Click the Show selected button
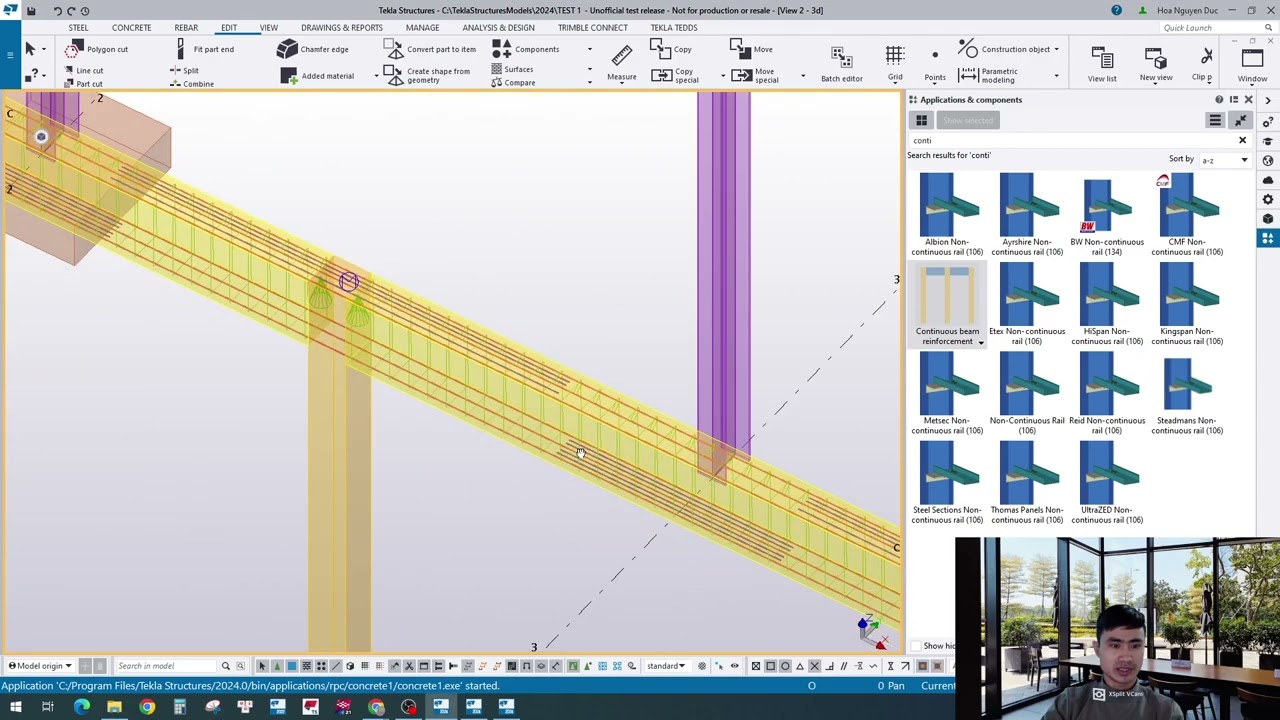The image size is (1280, 720). [968, 120]
